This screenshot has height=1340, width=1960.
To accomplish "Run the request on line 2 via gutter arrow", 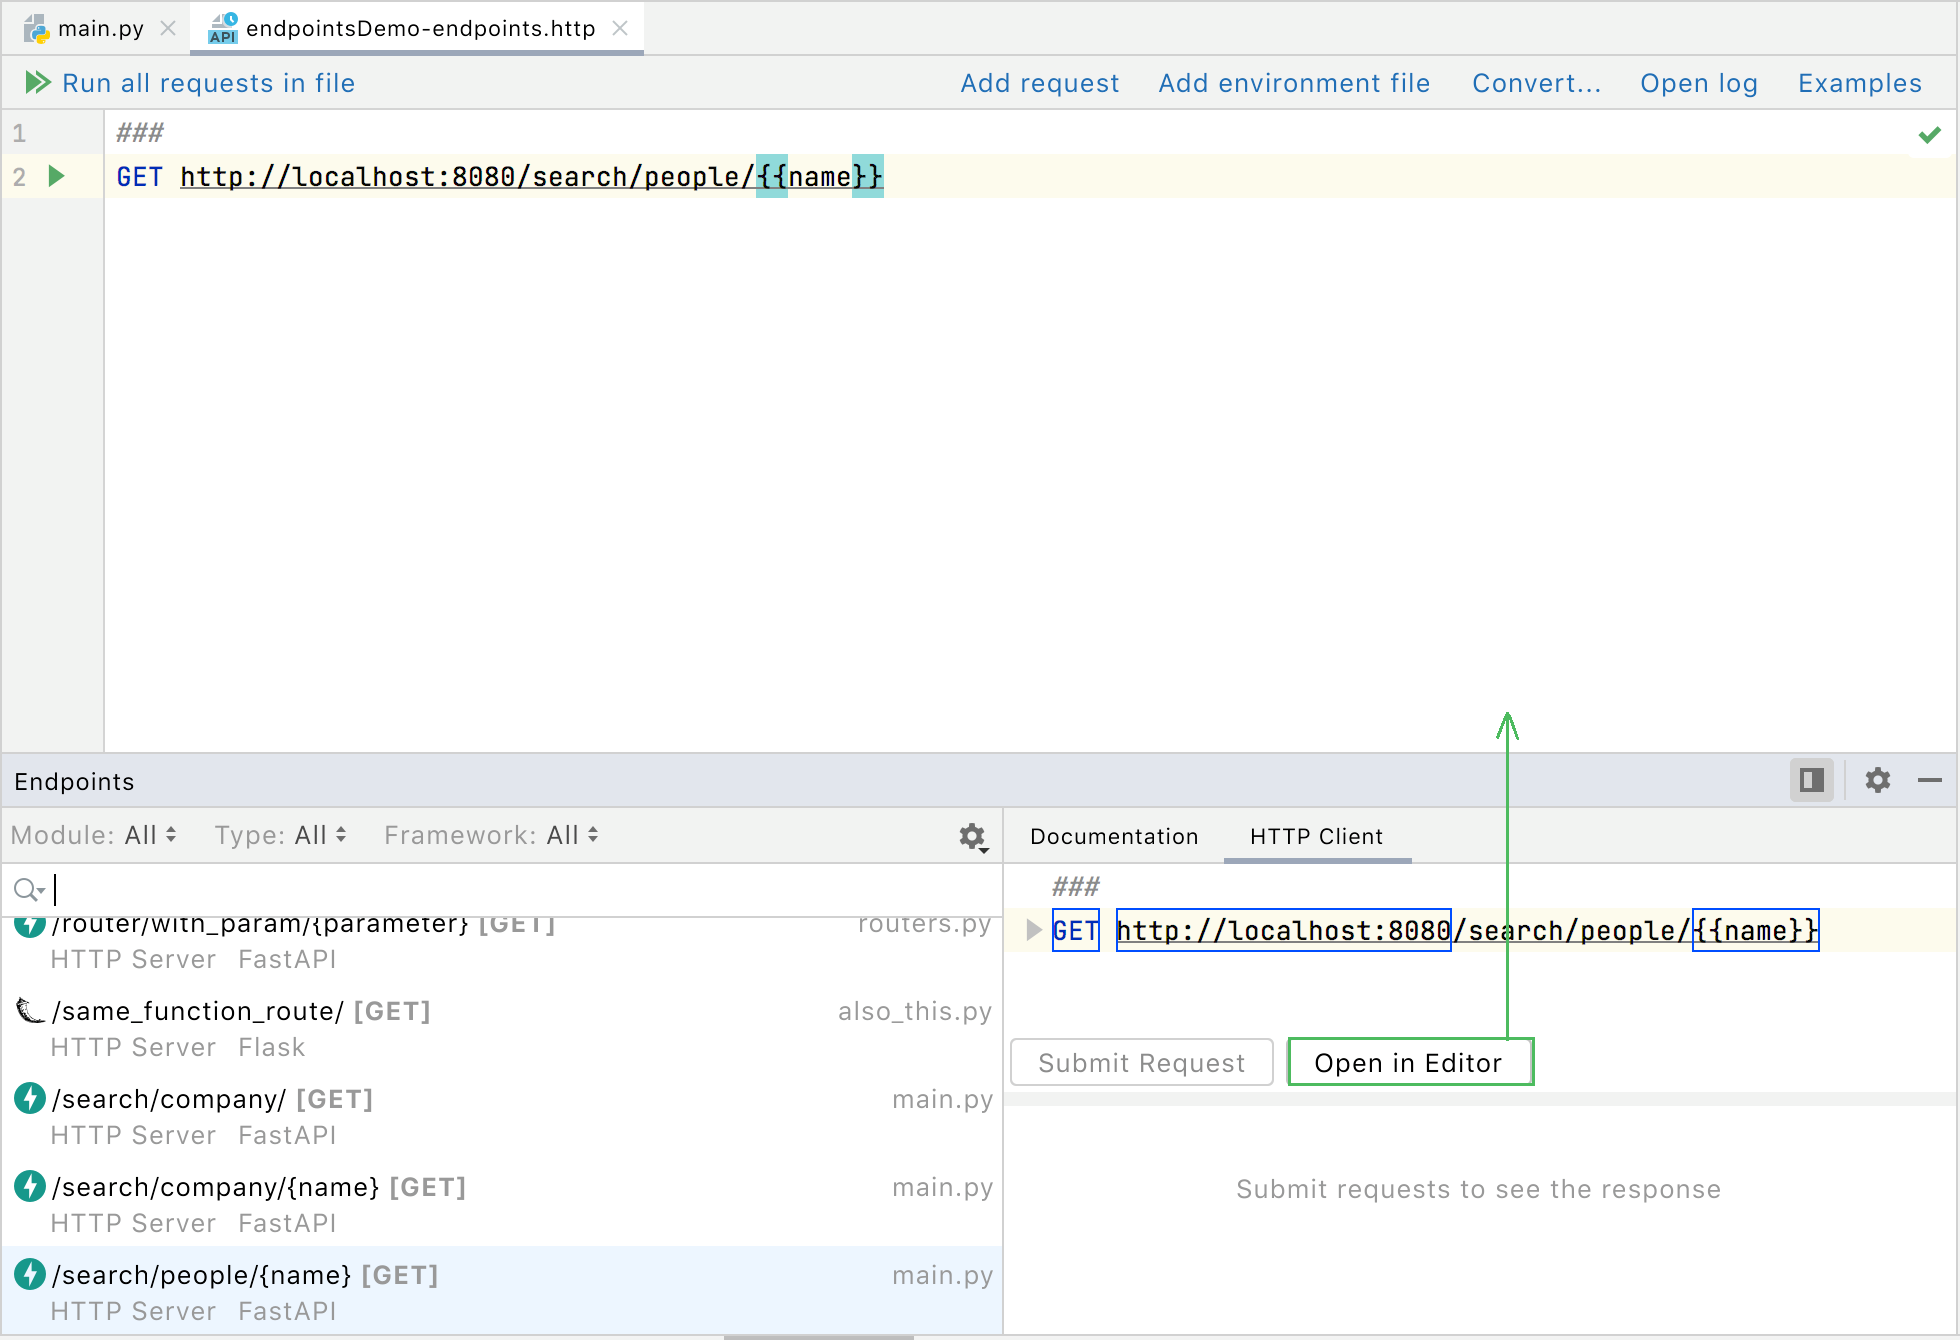I will pyautogui.click(x=56, y=176).
